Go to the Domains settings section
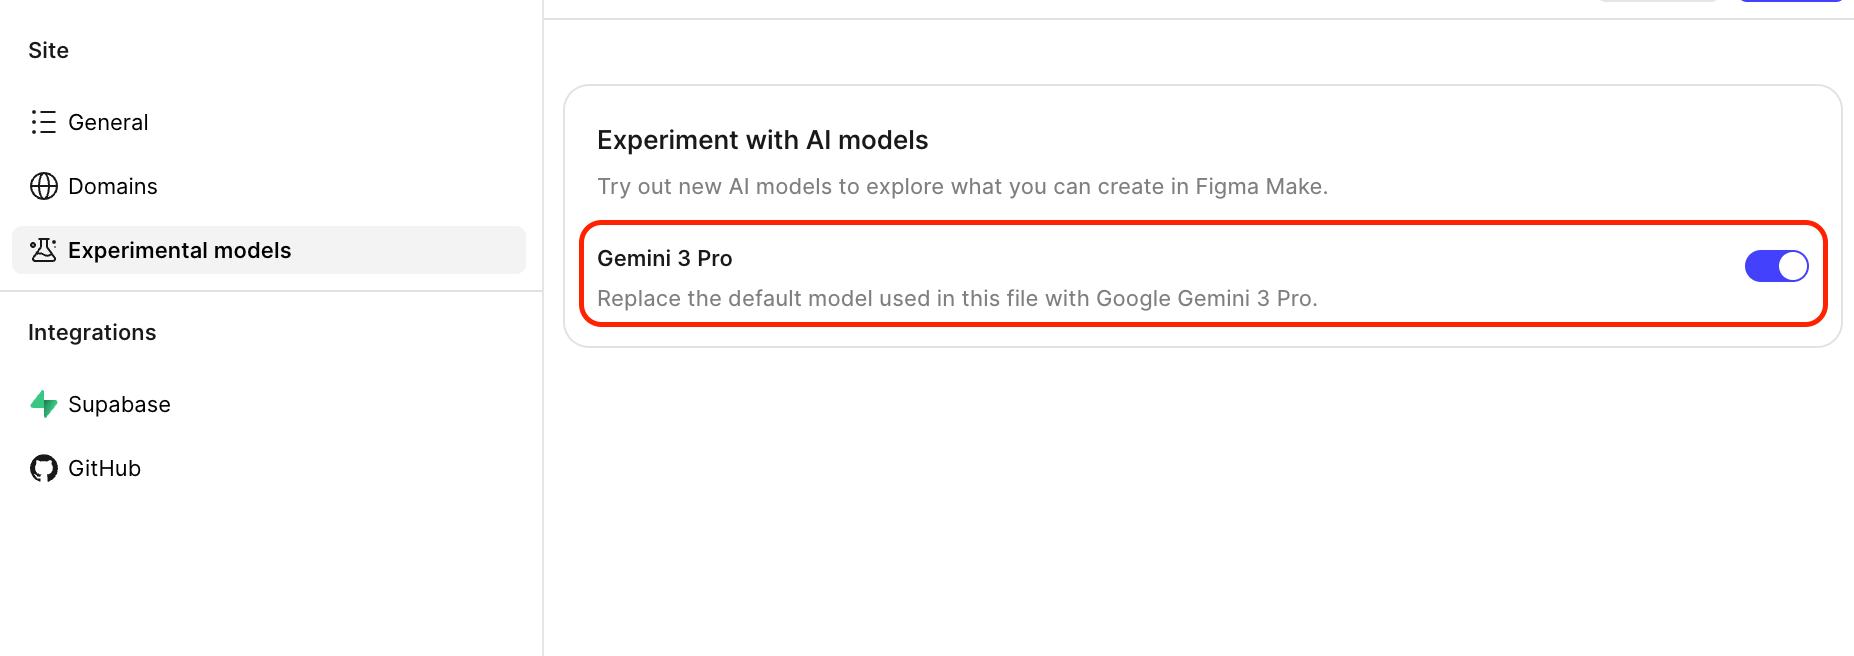1854x656 pixels. (x=113, y=186)
